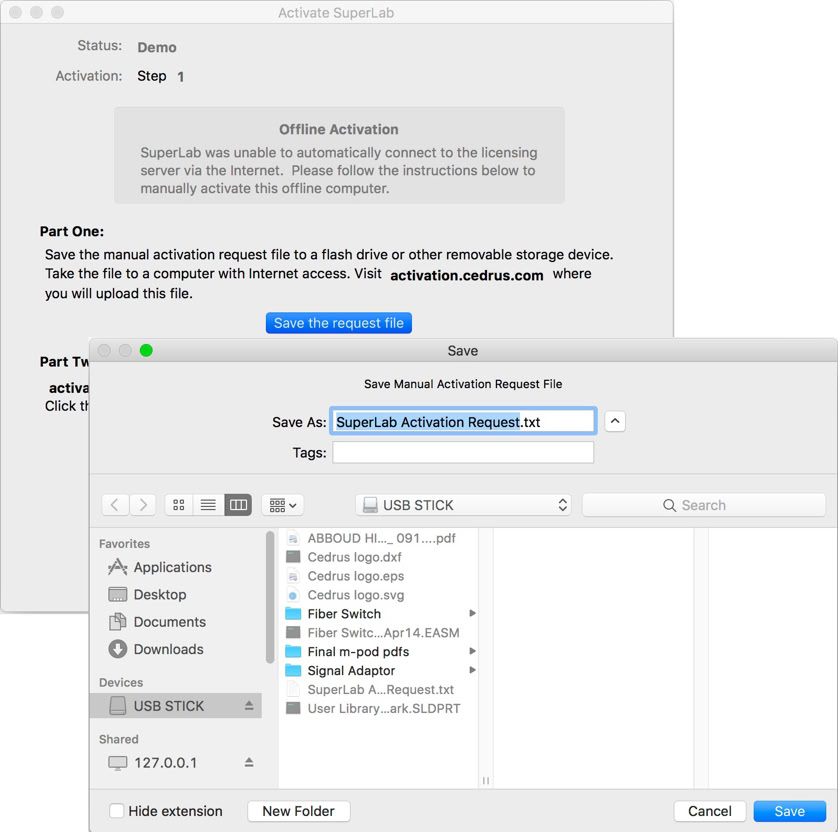Select column view mode
Screen dimensions: 838x832
(x=238, y=505)
